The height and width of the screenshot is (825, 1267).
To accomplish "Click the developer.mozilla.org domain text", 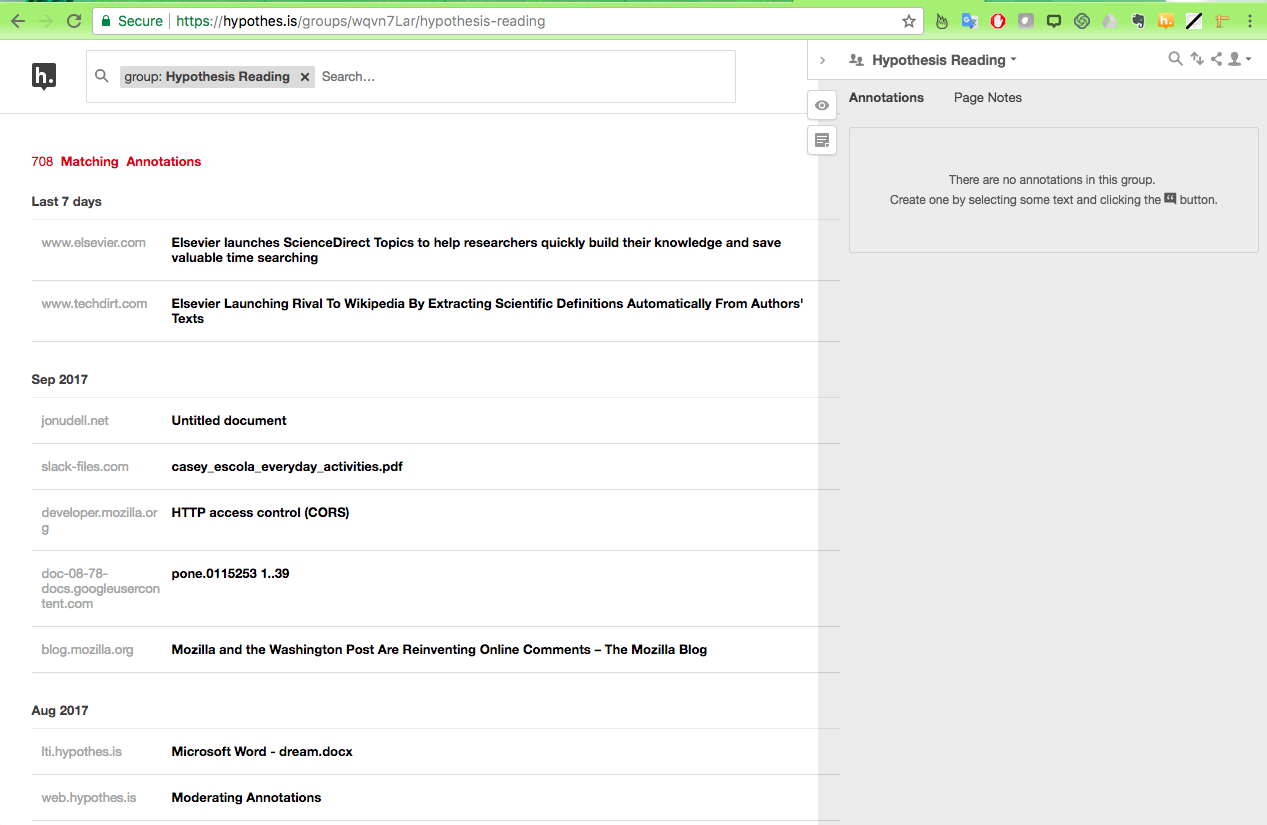I will [99, 520].
